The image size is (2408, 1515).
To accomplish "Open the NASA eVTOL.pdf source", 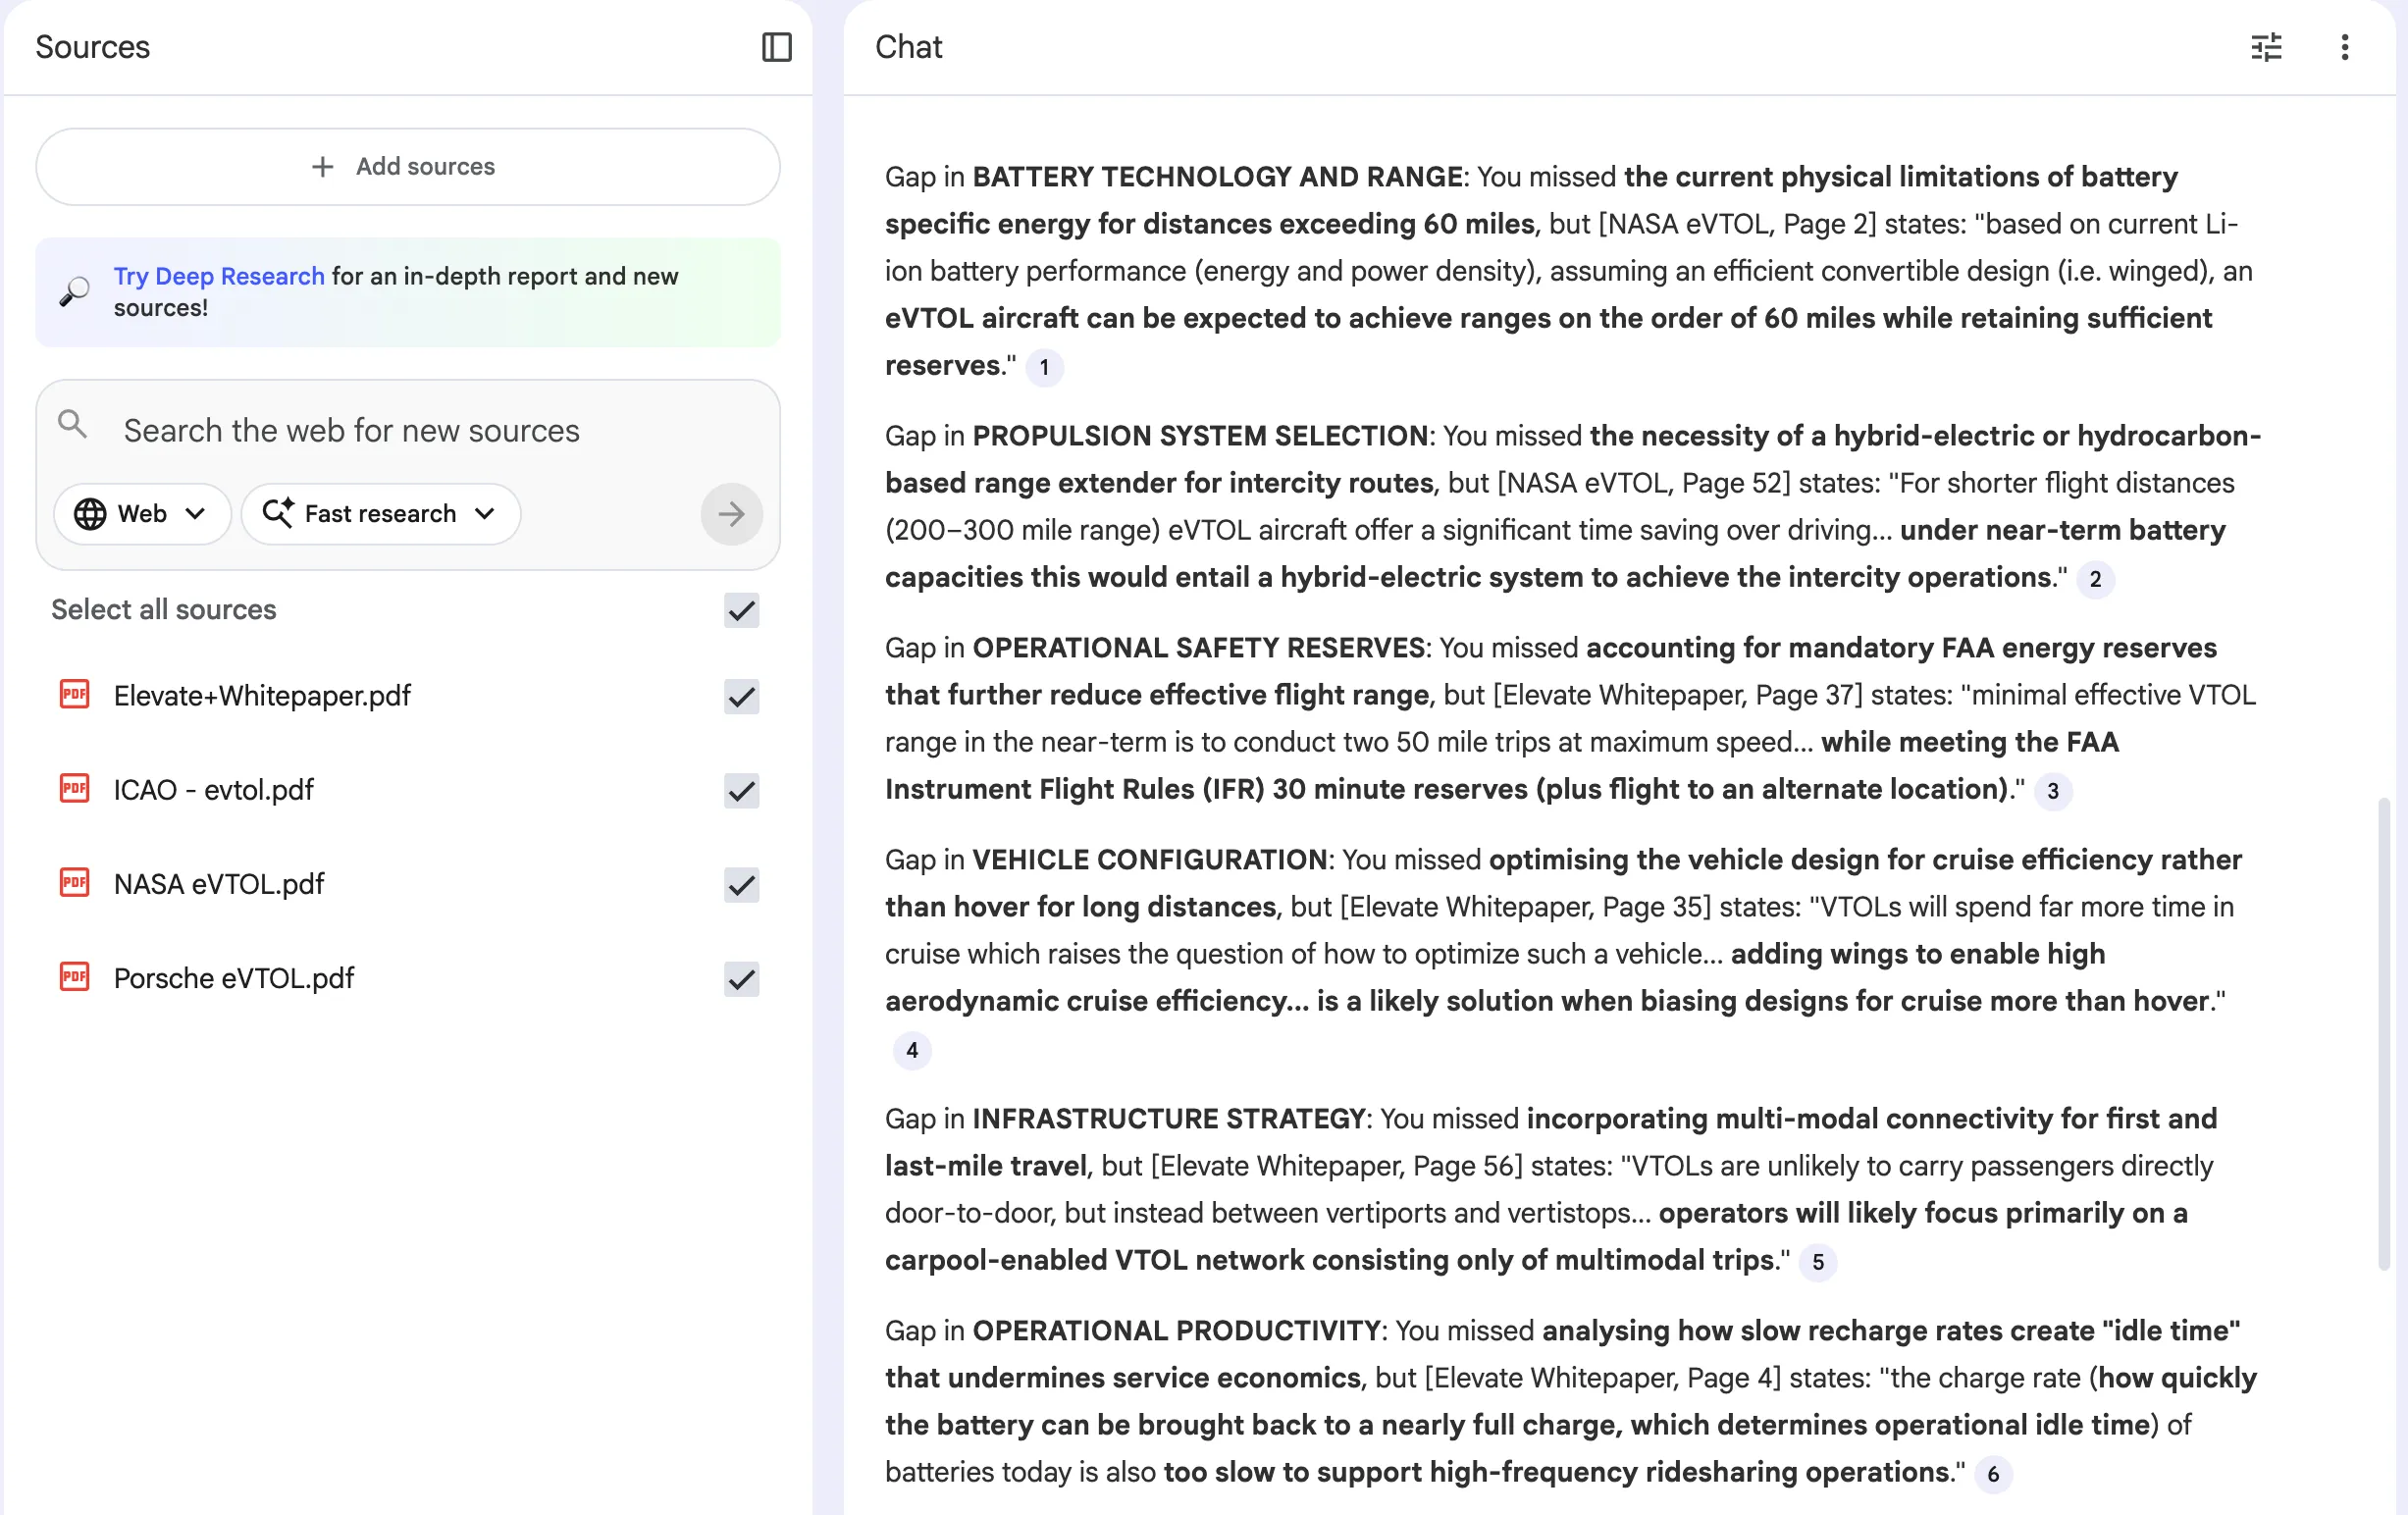I will coord(219,884).
